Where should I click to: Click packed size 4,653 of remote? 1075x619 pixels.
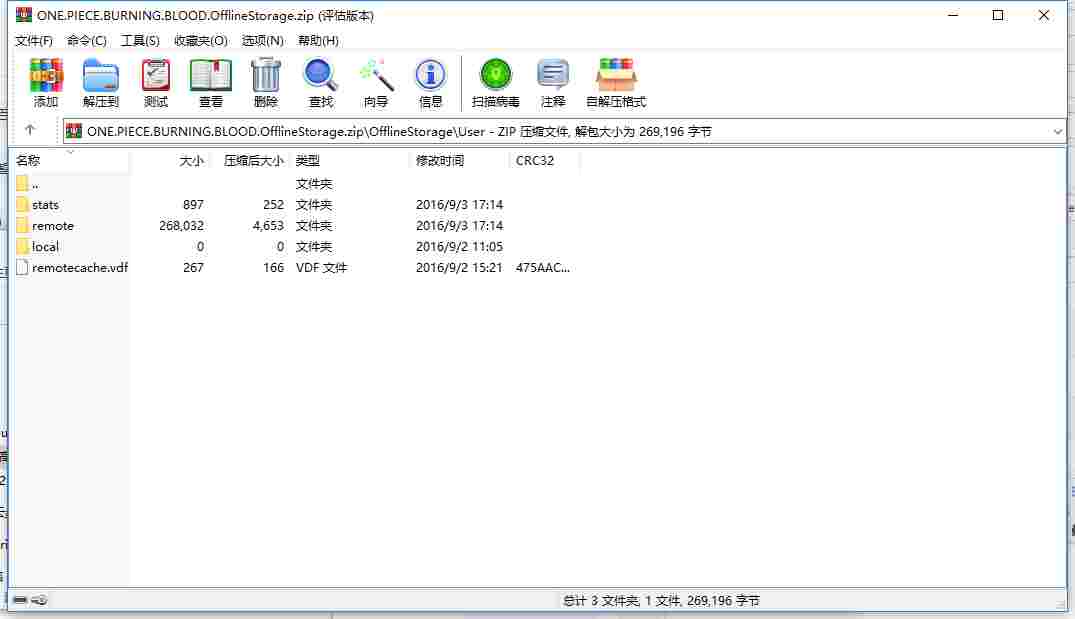267,226
